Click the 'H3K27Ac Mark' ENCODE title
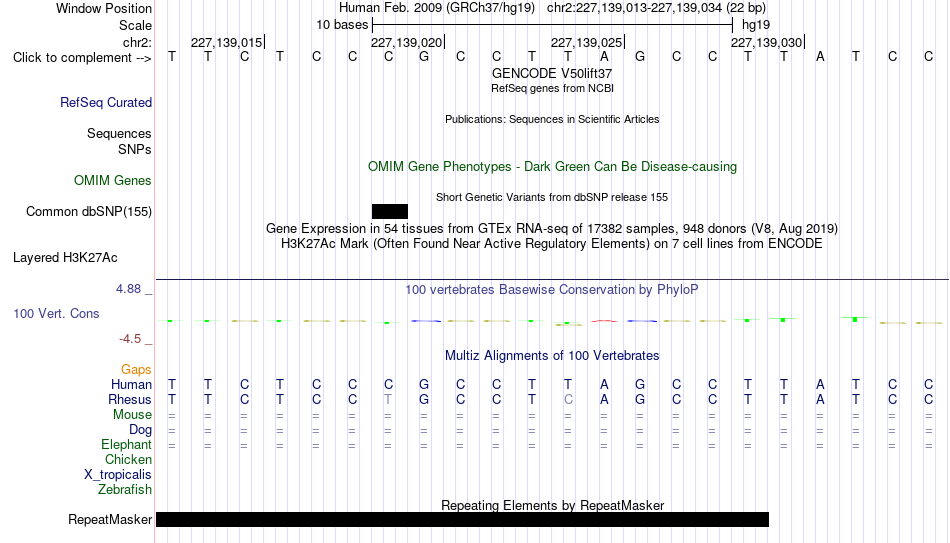 coord(552,244)
